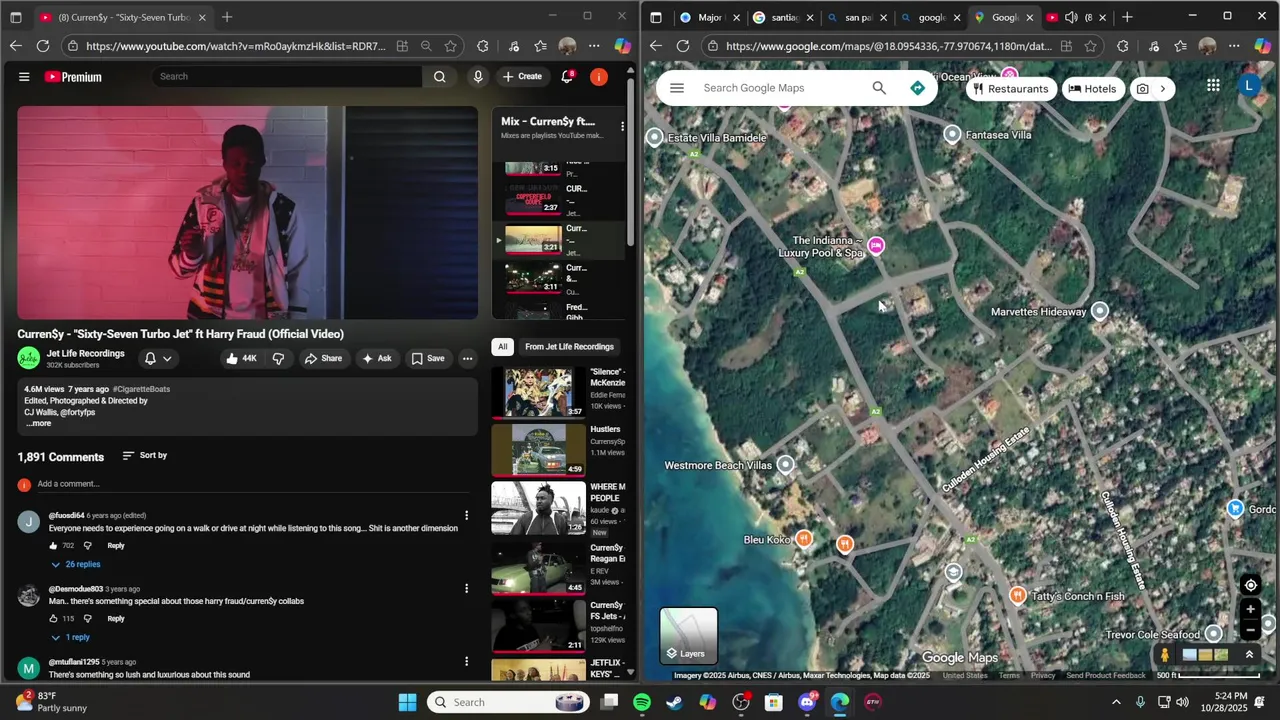
Task: Open options menu for @mtuflani1295 comment
Action: pos(466,662)
